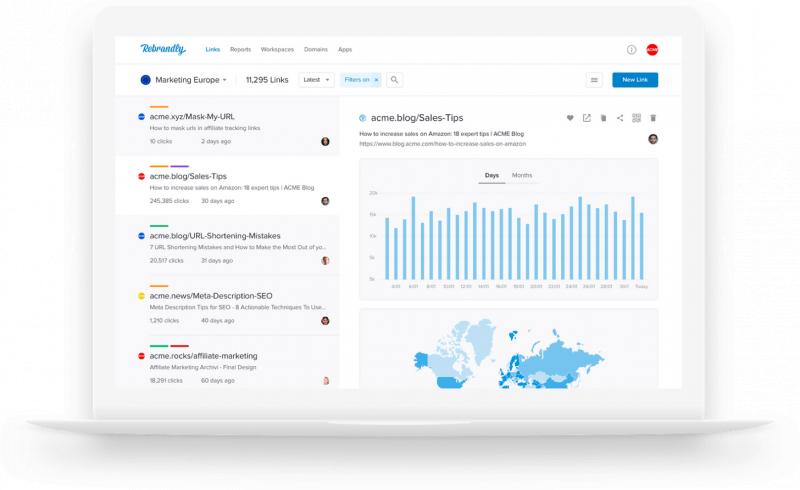Click the '245,385 clicks' text
The image size is (800, 490).
[169, 201]
